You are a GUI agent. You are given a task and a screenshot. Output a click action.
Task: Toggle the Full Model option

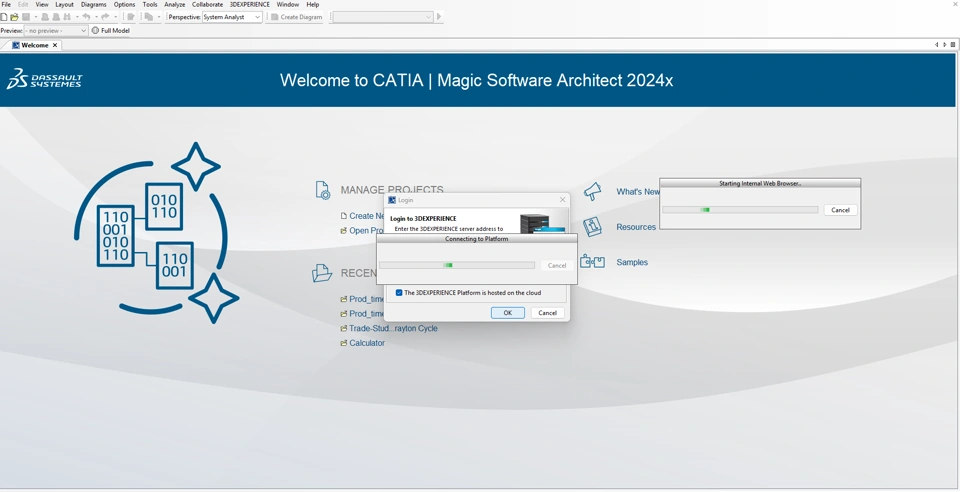click(111, 31)
